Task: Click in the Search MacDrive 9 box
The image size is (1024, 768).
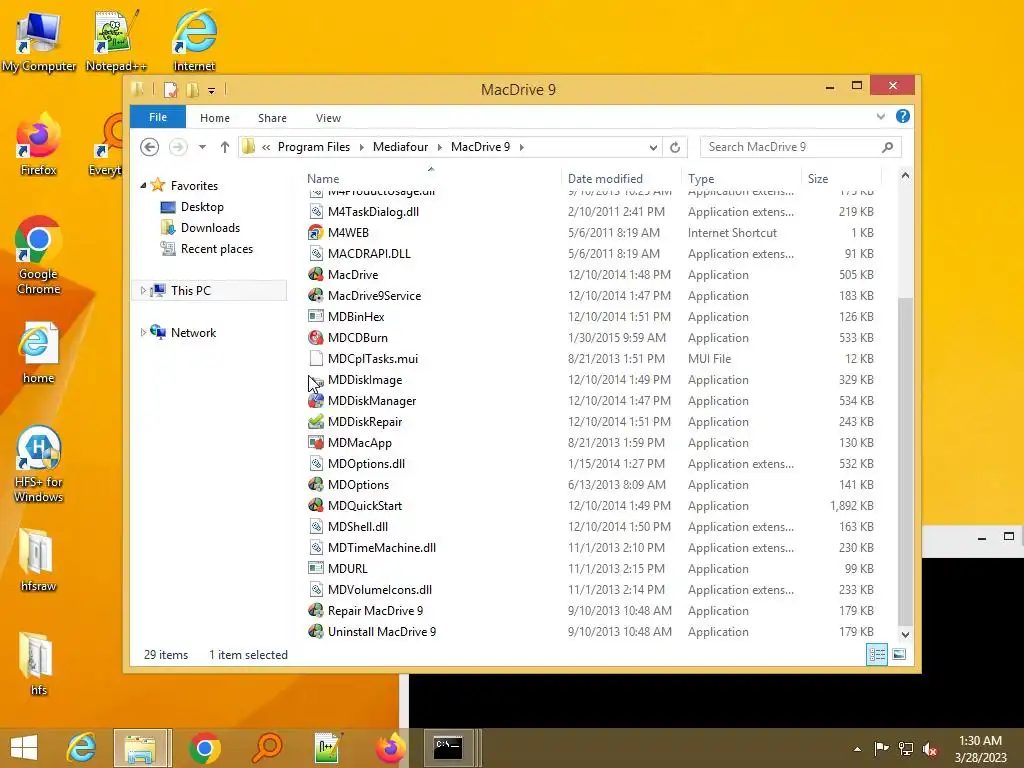Action: 801,147
